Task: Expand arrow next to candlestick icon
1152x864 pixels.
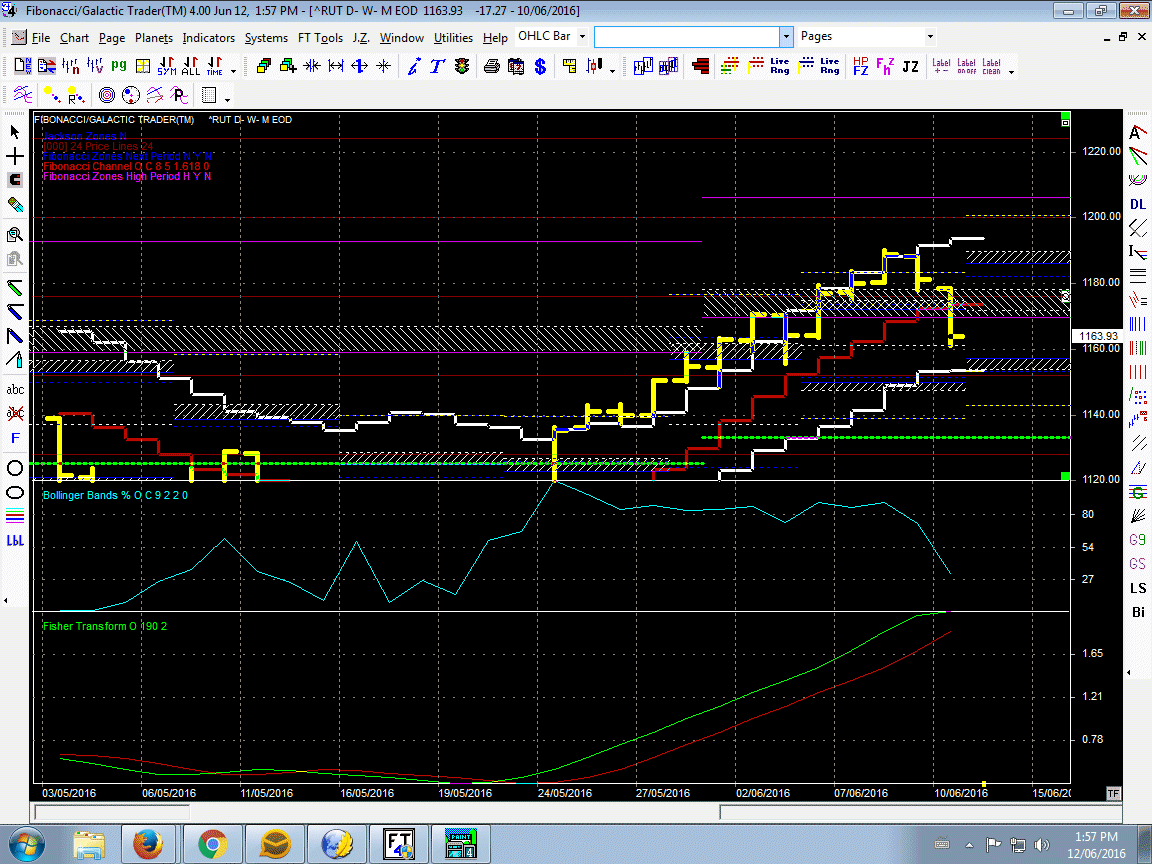Action: [x=612, y=71]
